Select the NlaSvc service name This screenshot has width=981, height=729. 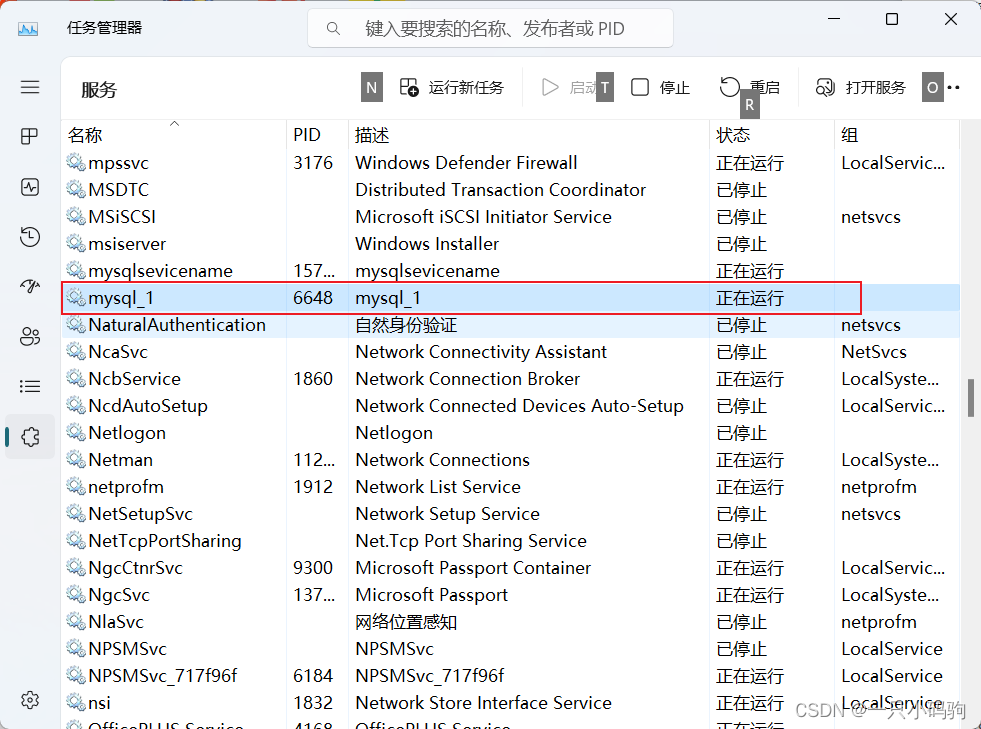point(116,622)
